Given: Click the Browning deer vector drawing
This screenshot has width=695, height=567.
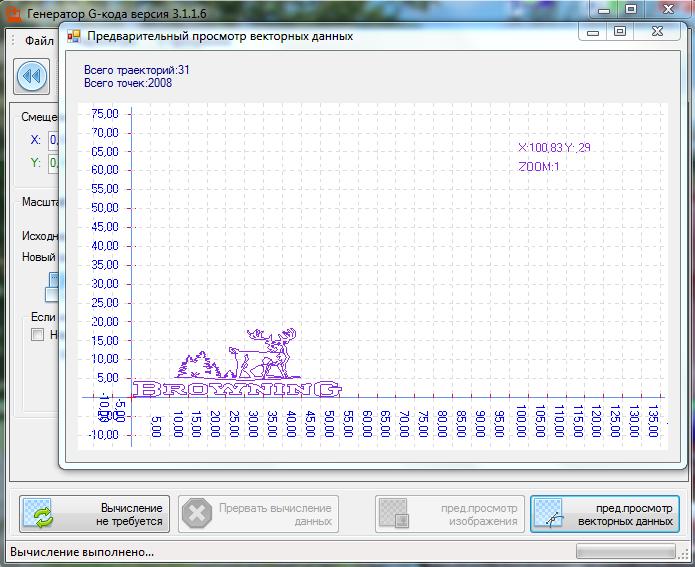Looking at the screenshot, I should pyautogui.click(x=237, y=363).
